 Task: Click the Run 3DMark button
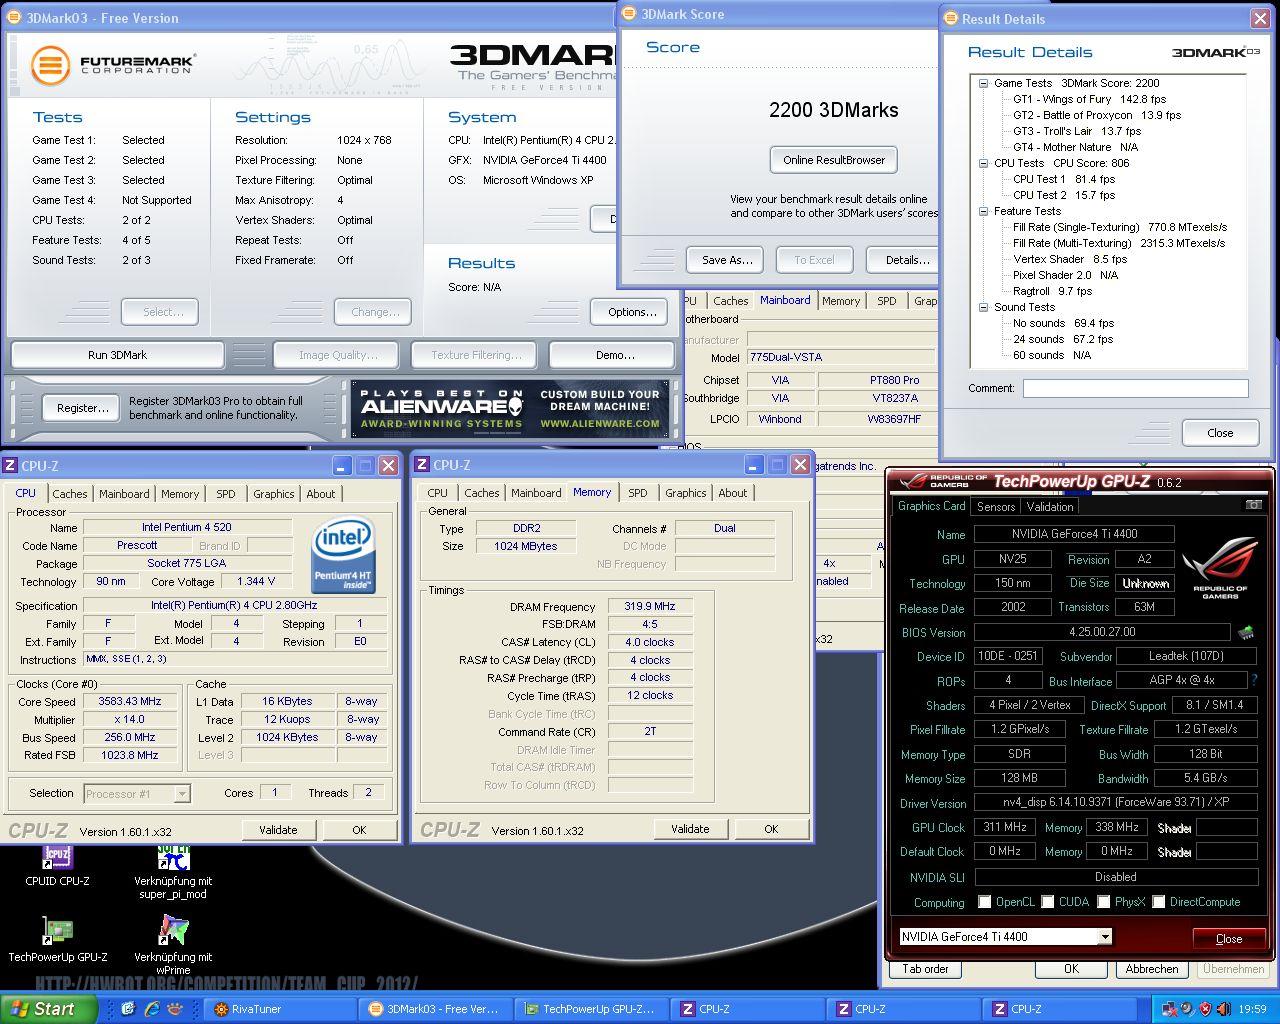(118, 355)
